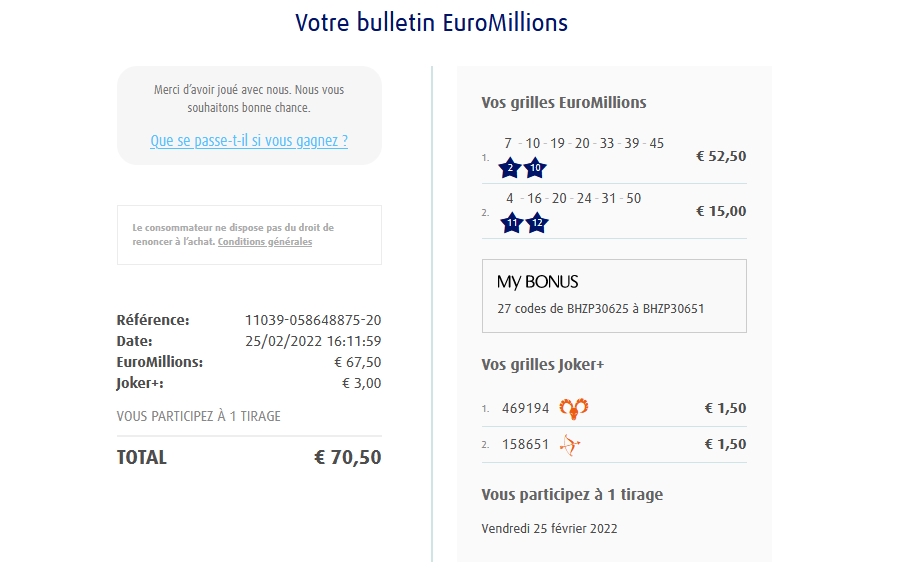Click the 'Vos grilles Joker+' heading

(543, 365)
